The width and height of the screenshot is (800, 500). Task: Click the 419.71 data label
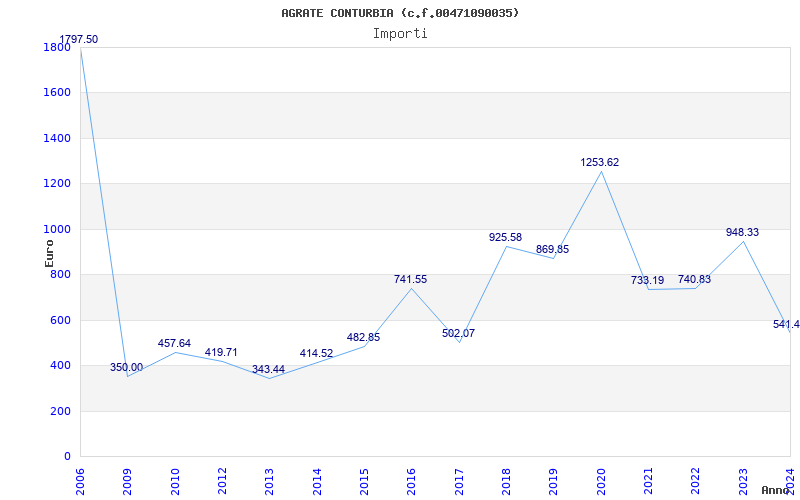tap(221, 353)
